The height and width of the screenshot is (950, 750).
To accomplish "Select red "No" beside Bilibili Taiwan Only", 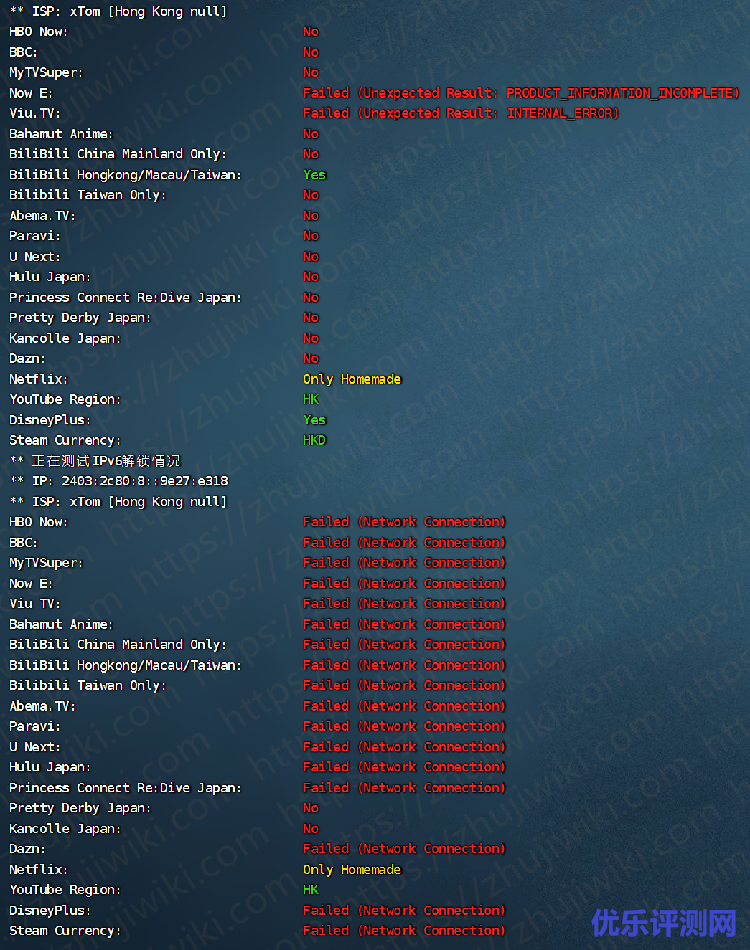I will tap(311, 195).
